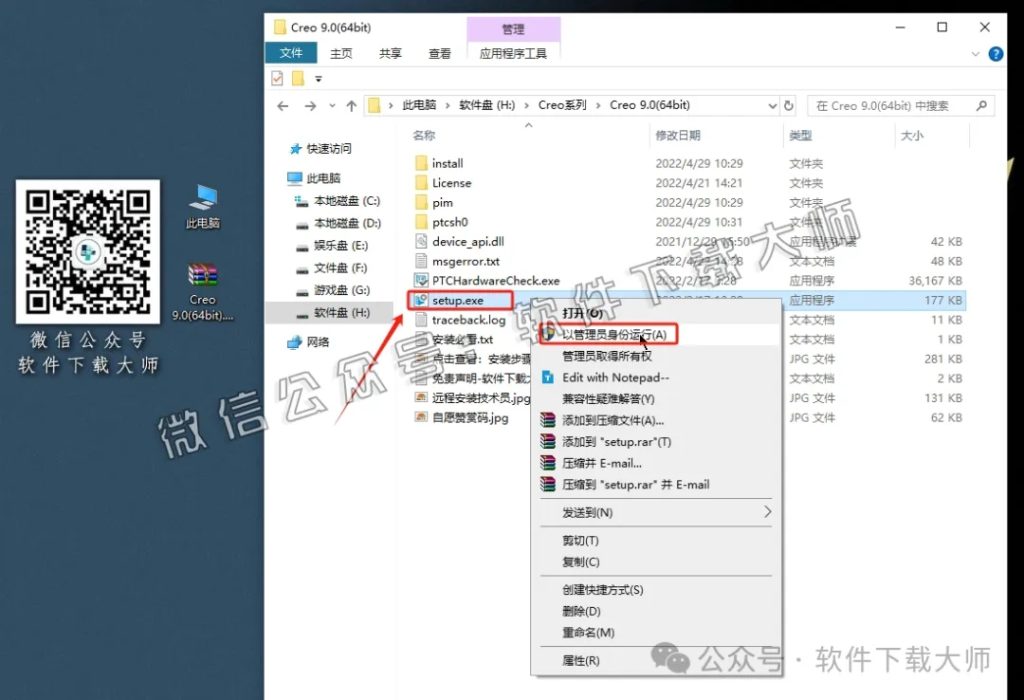Refresh the current folder view
The height and width of the screenshot is (700, 1024).
tap(789, 106)
